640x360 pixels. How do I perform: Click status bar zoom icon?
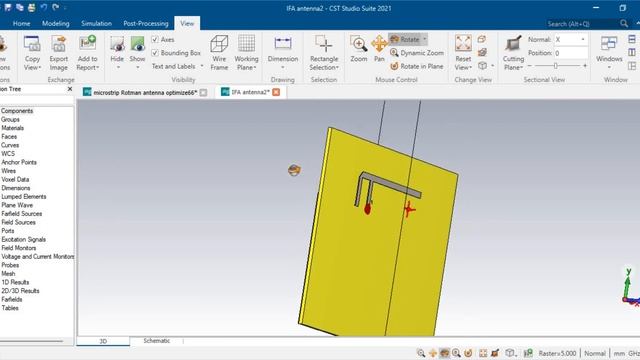[x=421, y=353]
